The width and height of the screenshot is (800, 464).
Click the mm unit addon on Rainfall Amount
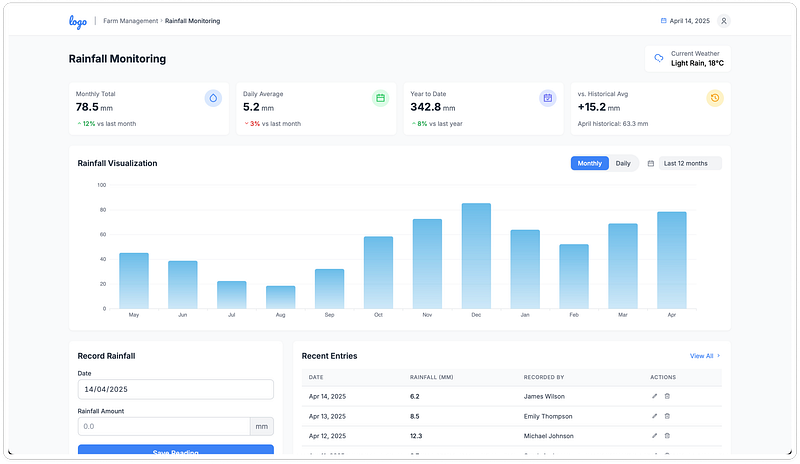262,426
